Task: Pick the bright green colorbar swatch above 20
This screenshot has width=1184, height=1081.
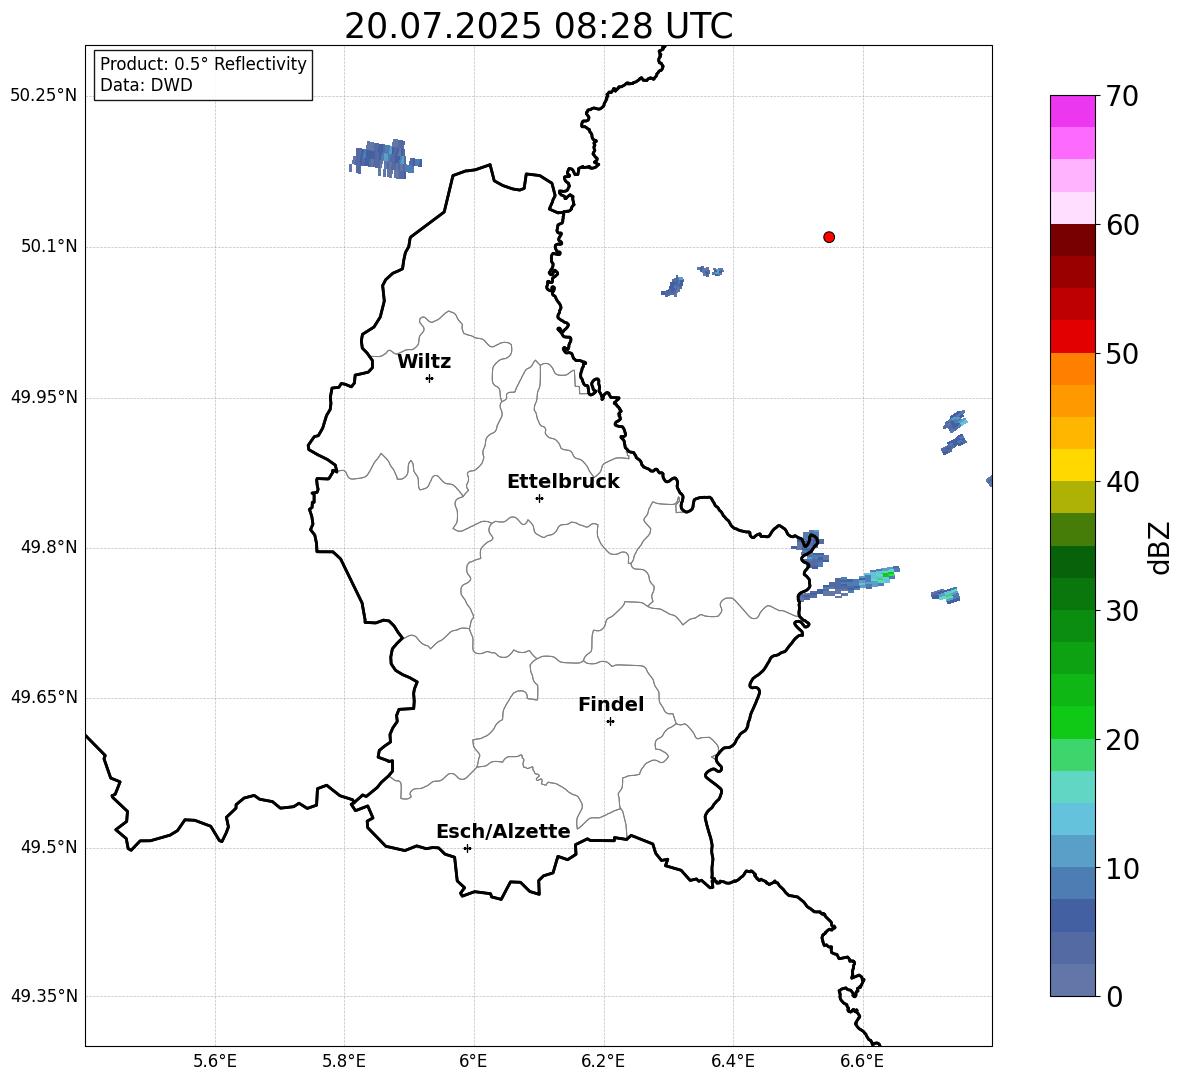Action: [x=1072, y=722]
